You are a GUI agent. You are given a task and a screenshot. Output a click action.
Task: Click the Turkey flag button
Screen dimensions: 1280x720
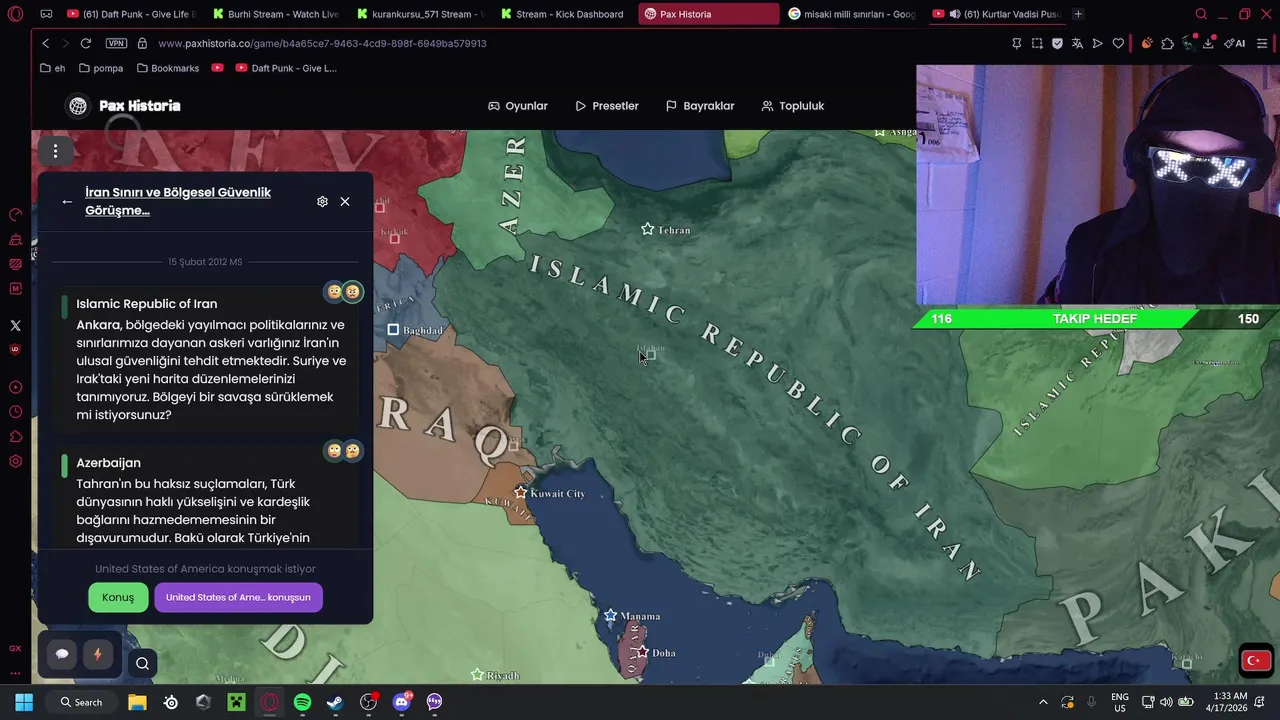(1256, 660)
